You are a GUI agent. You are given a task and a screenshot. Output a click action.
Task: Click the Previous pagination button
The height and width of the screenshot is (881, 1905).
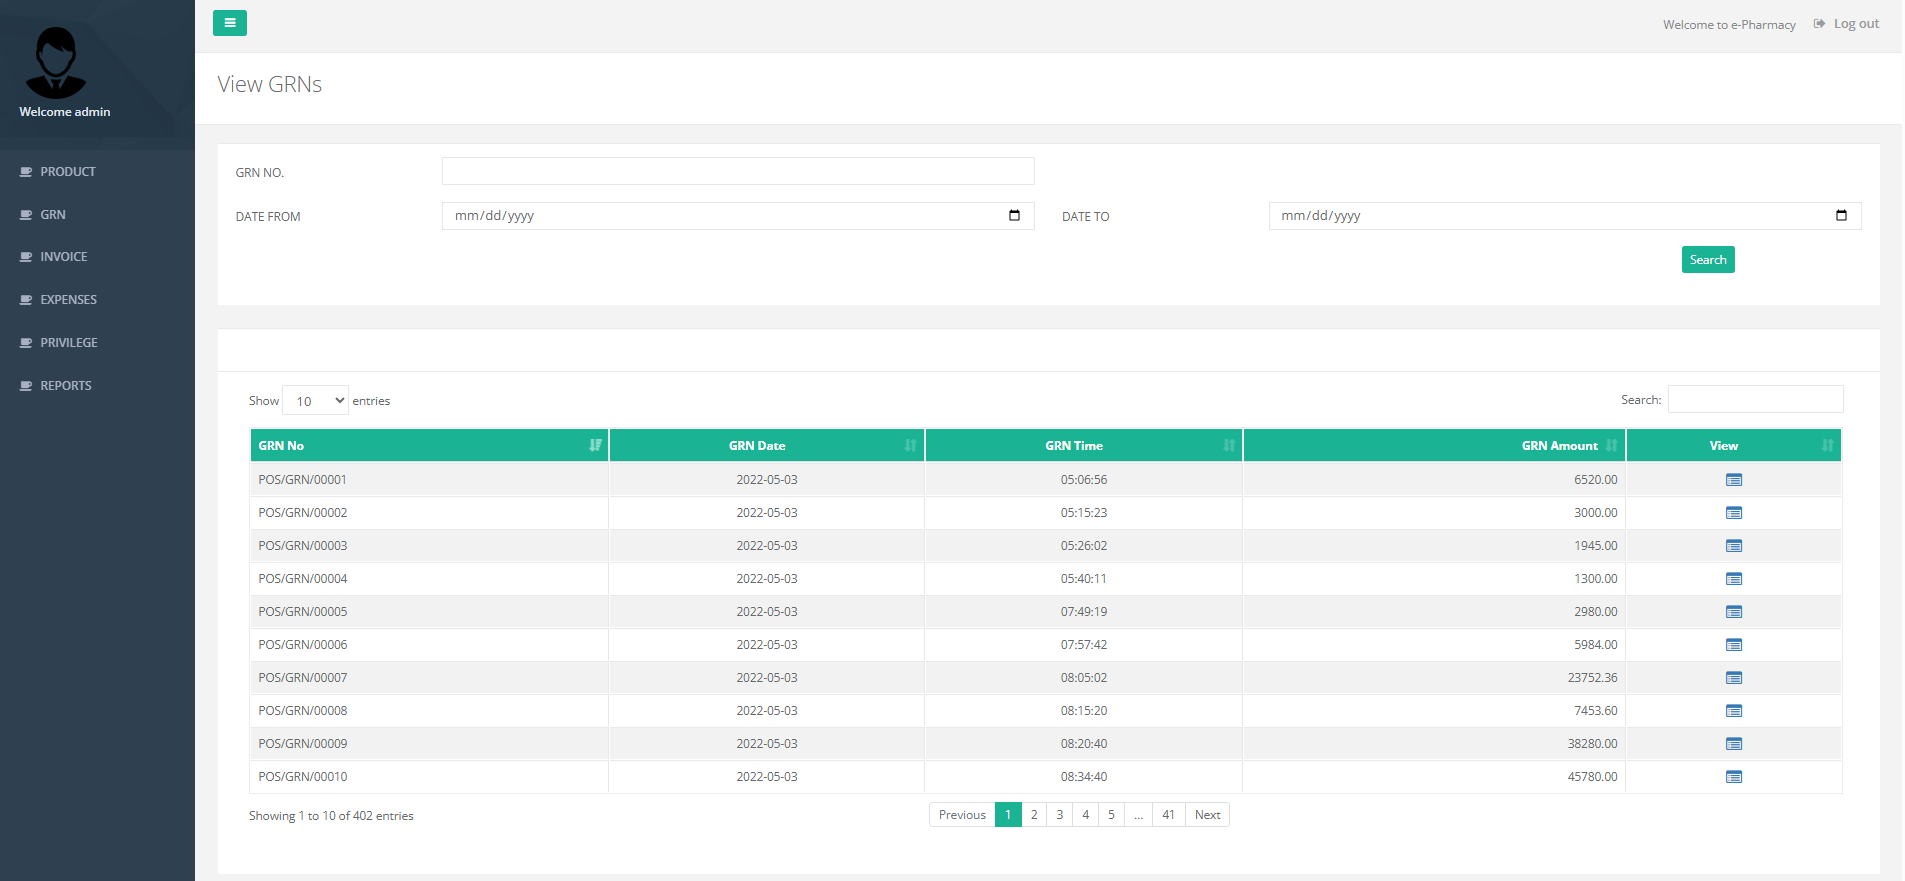(x=962, y=815)
